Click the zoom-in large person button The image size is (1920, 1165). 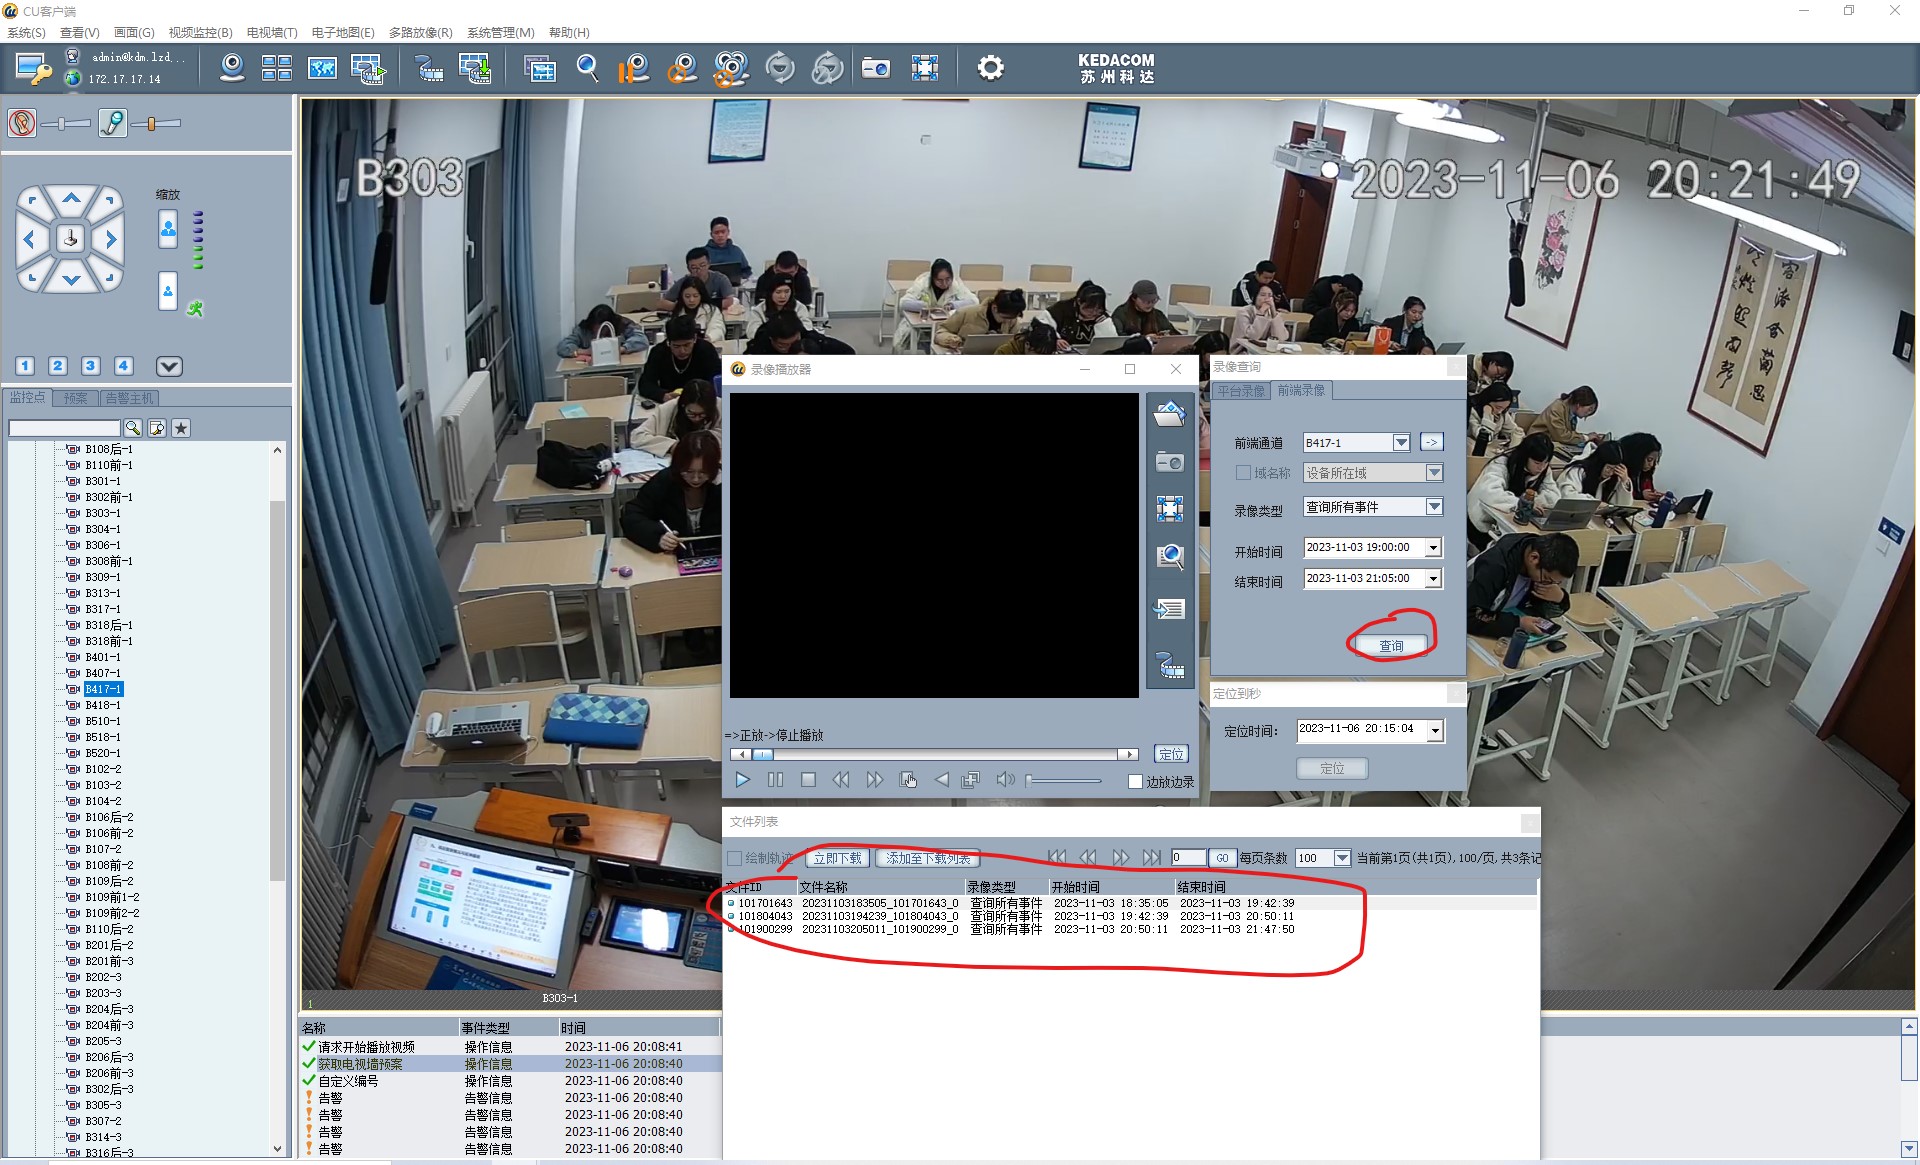pos(168,229)
